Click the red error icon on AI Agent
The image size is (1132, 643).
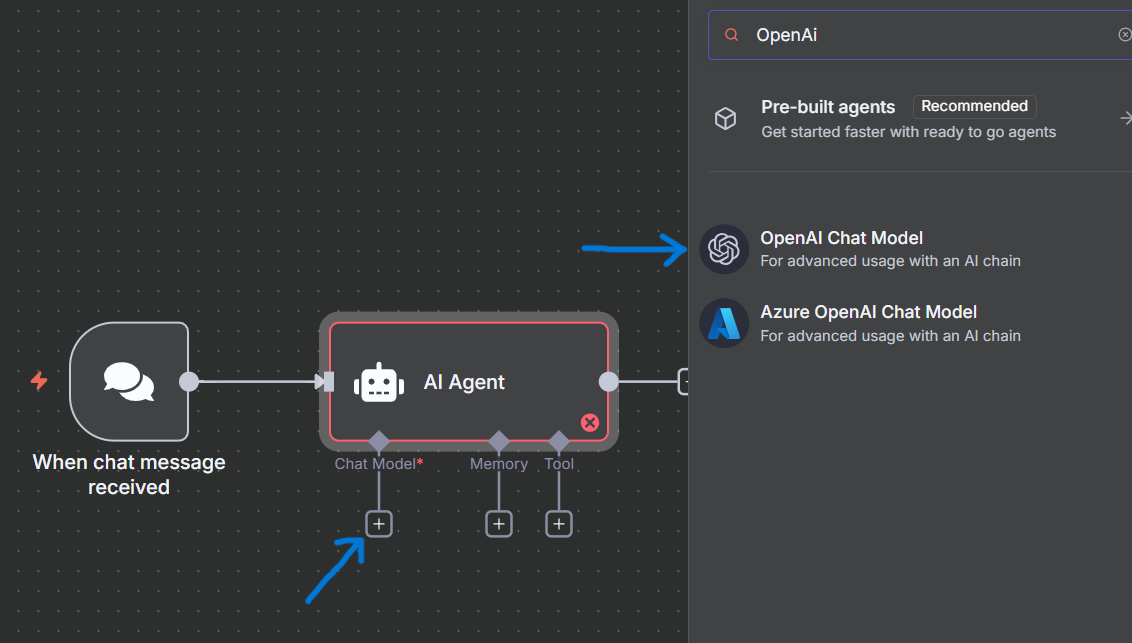coord(590,423)
